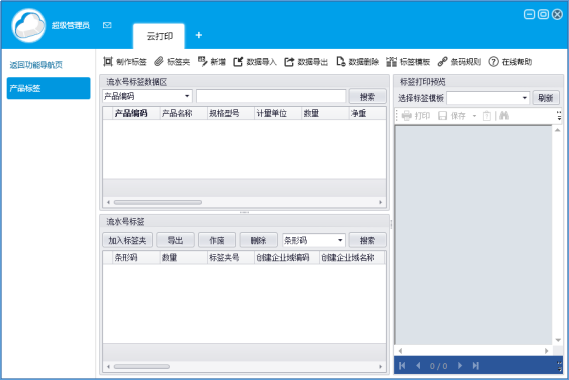Click the clipboard icon in preview toolbar
This screenshot has width=569, height=380.
[x=487, y=116]
